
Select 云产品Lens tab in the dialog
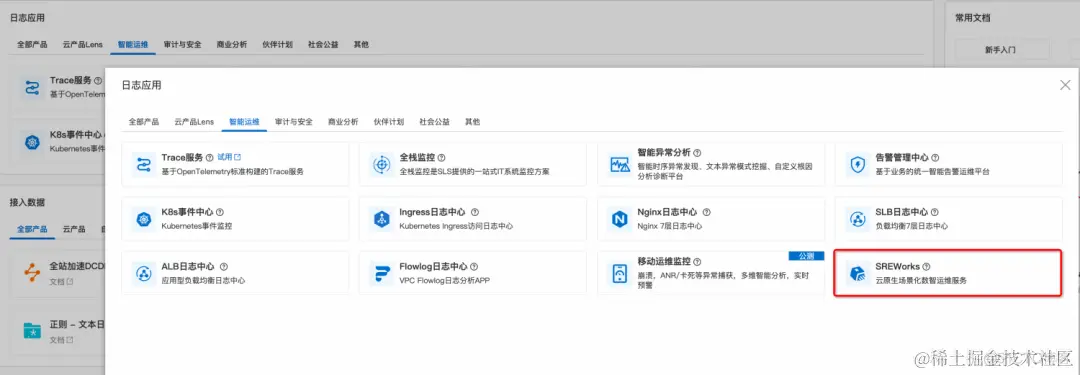(x=194, y=122)
